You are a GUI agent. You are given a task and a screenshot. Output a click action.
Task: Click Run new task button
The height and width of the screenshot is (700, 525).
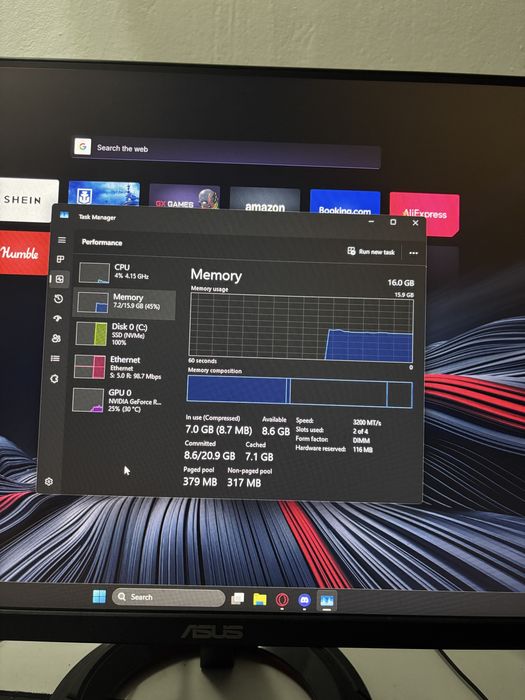[371, 251]
